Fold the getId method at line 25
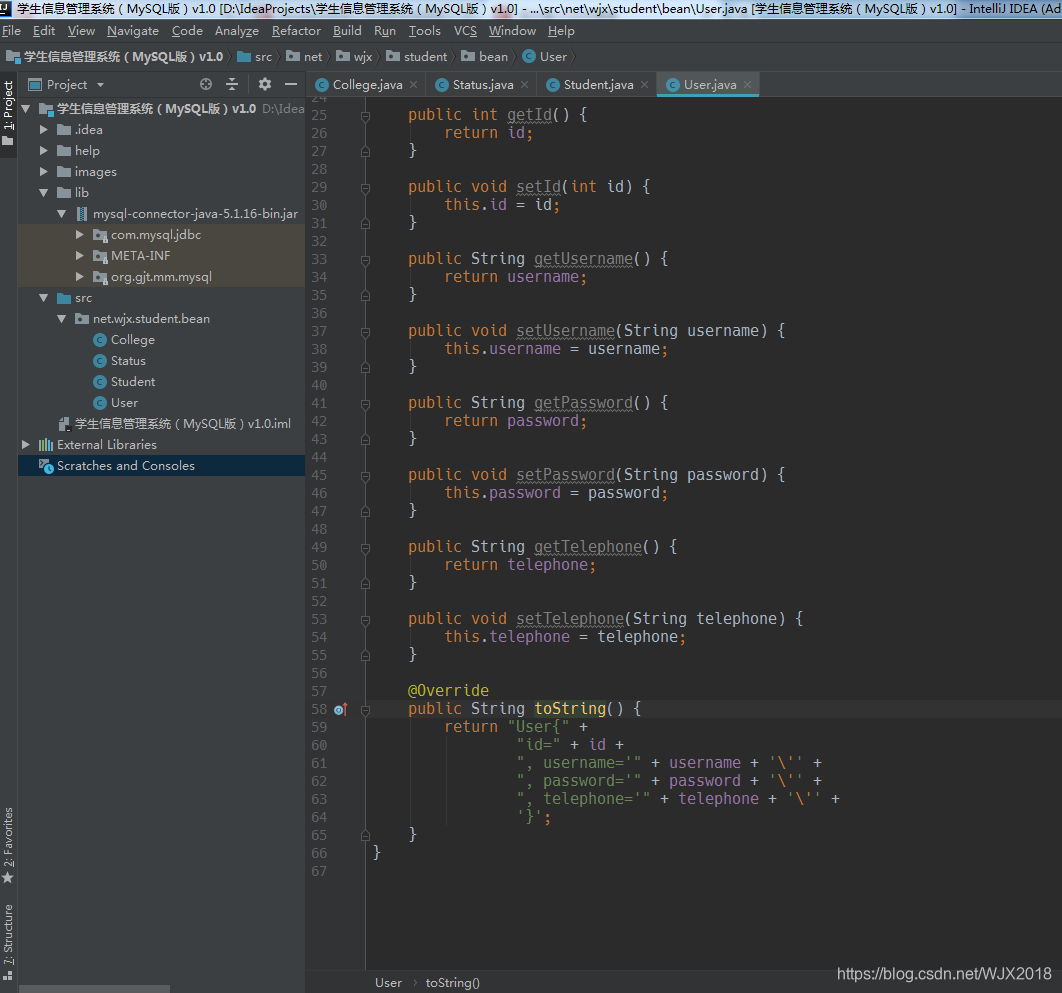 point(365,116)
